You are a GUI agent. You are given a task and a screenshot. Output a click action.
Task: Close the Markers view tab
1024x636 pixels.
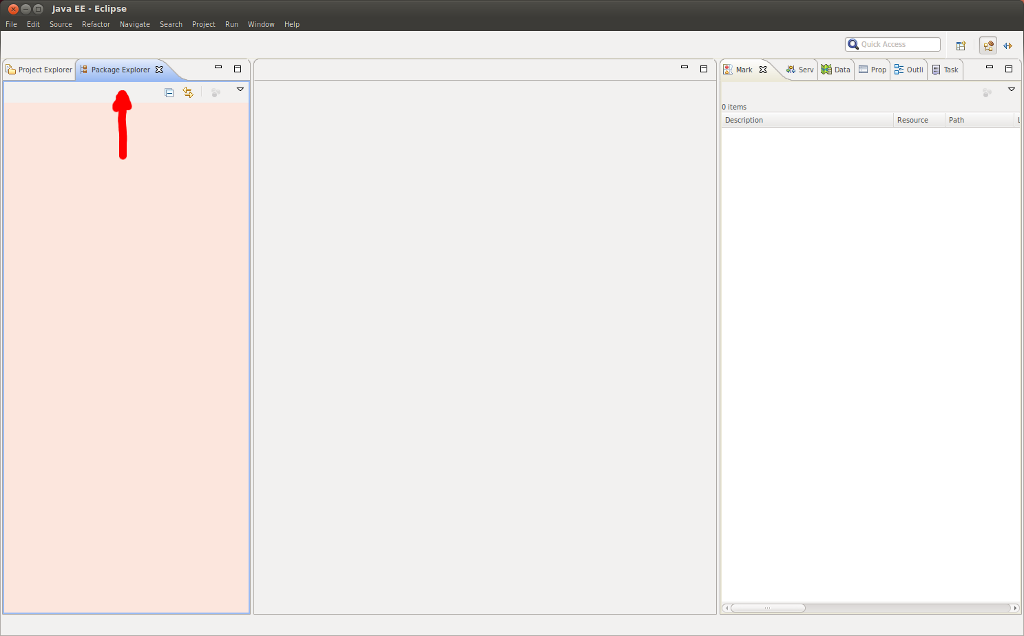762,70
